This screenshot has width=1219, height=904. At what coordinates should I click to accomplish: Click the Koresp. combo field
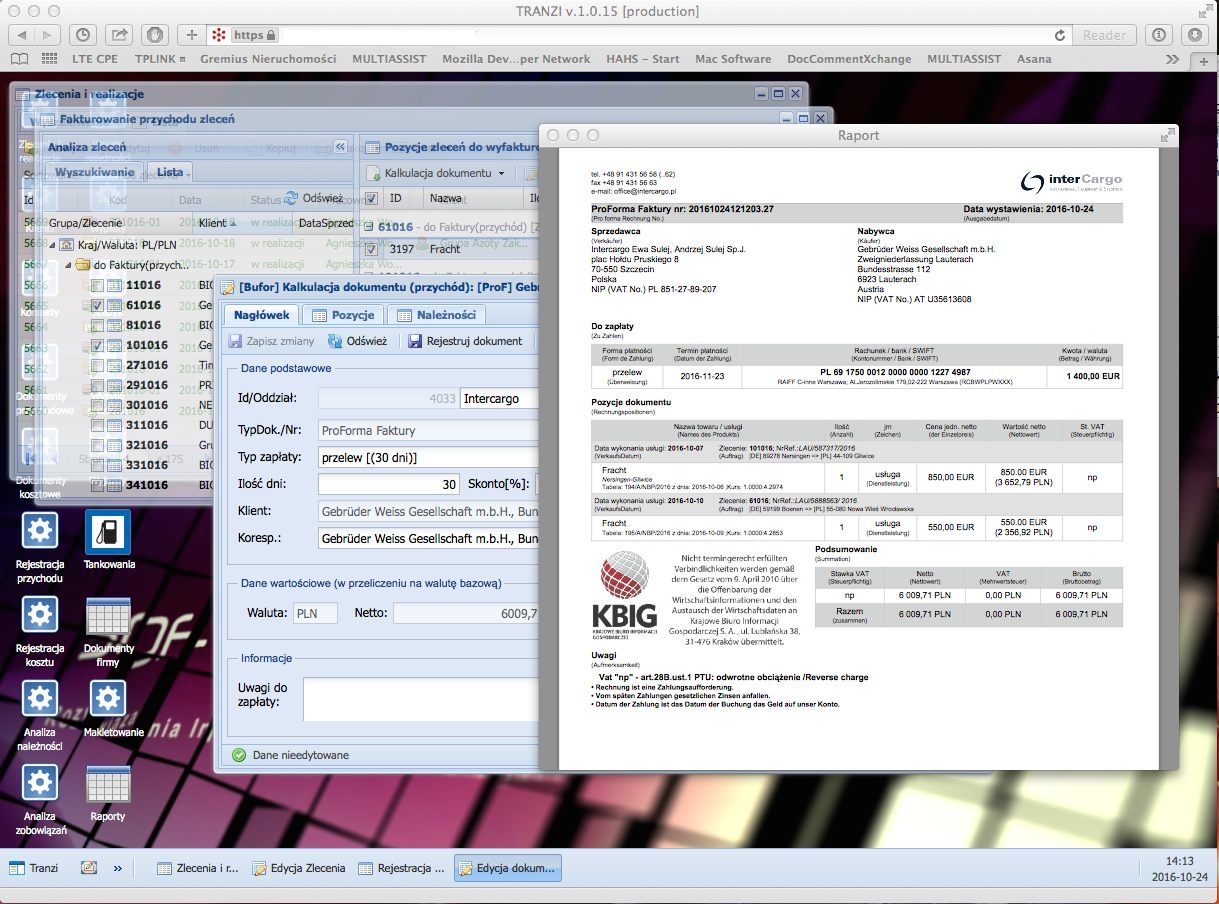[x=428, y=538]
